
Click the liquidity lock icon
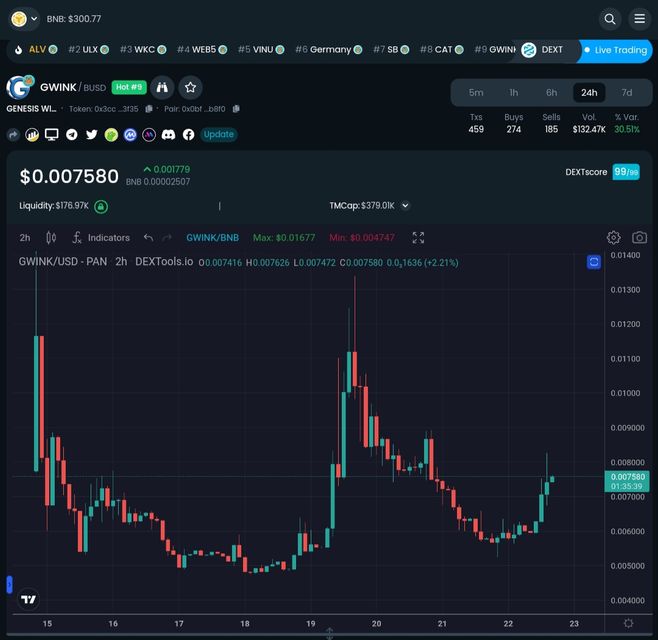[x=101, y=206]
